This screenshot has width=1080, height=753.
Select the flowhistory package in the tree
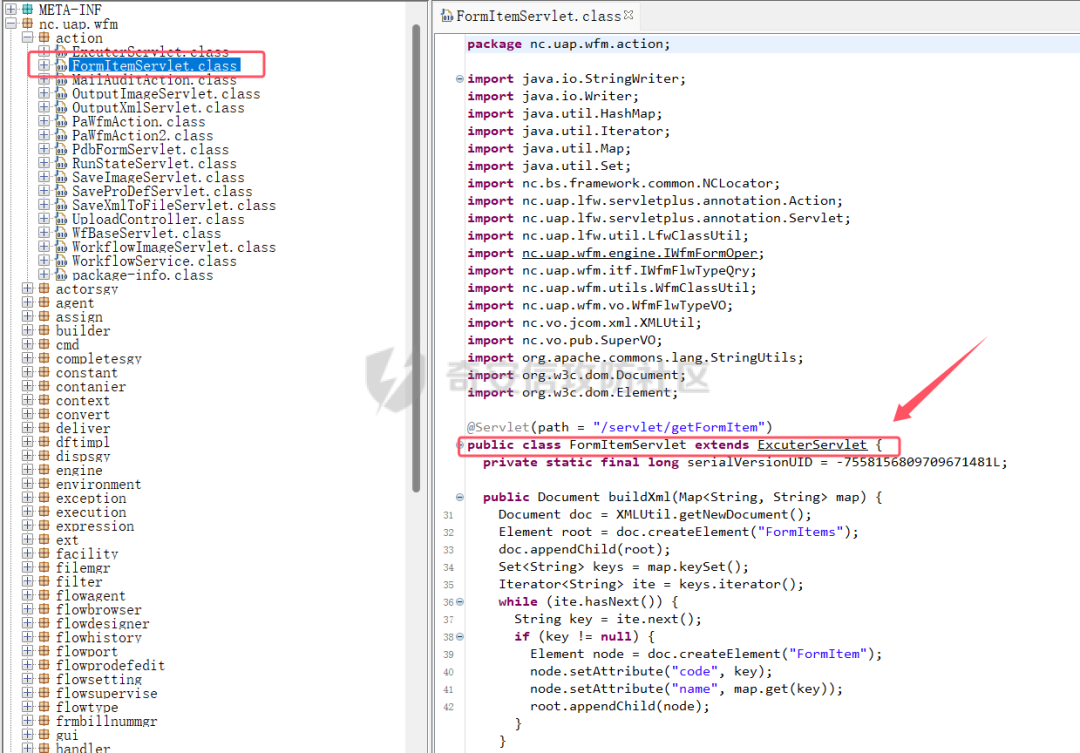99,637
